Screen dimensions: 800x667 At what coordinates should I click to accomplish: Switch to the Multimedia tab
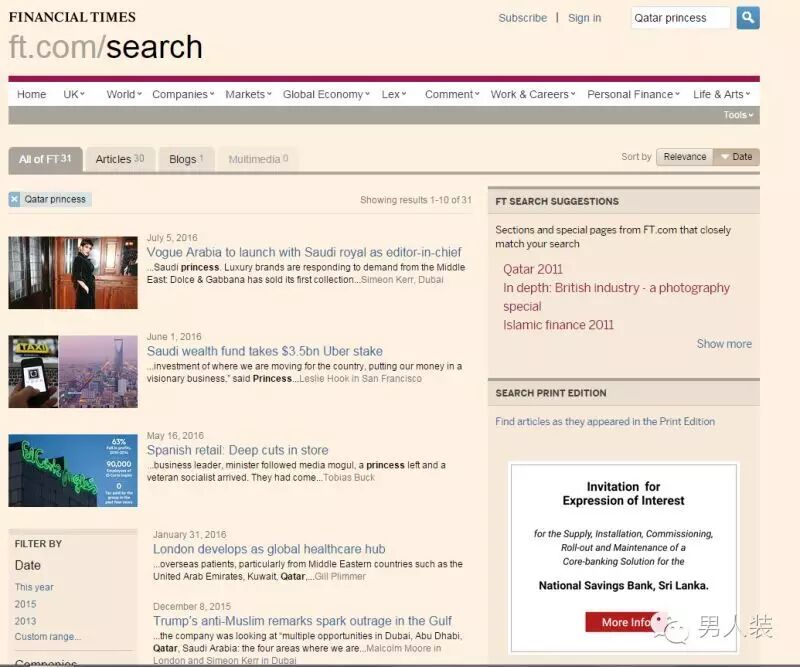click(x=258, y=159)
